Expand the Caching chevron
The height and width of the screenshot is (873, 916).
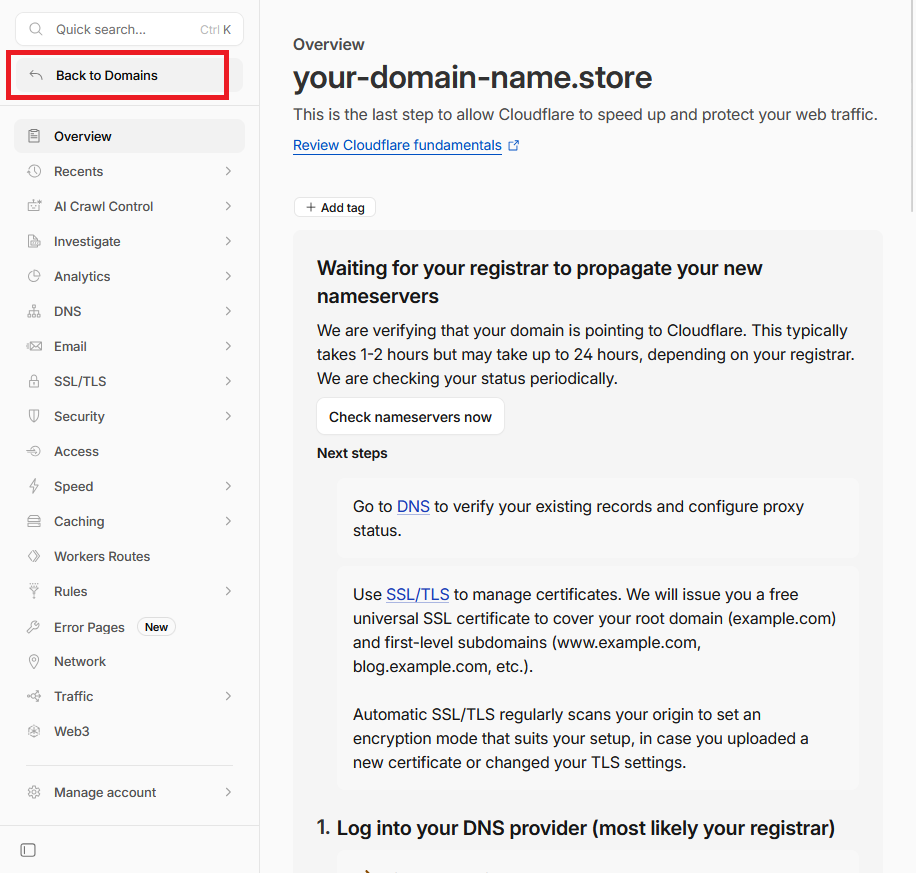tap(228, 521)
